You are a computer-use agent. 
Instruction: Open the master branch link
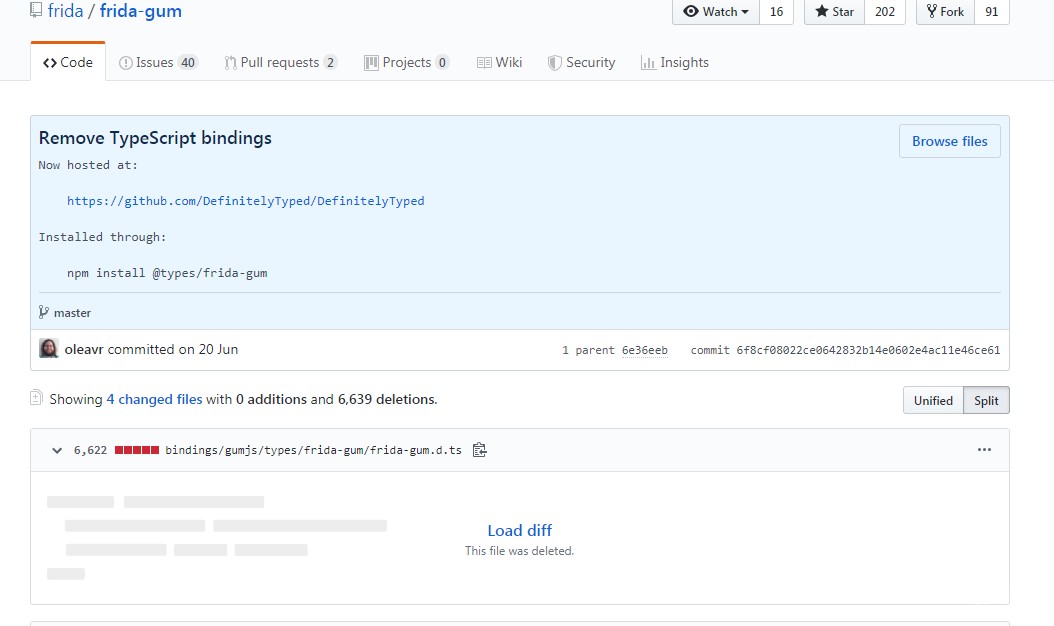pyautogui.click(x=72, y=313)
